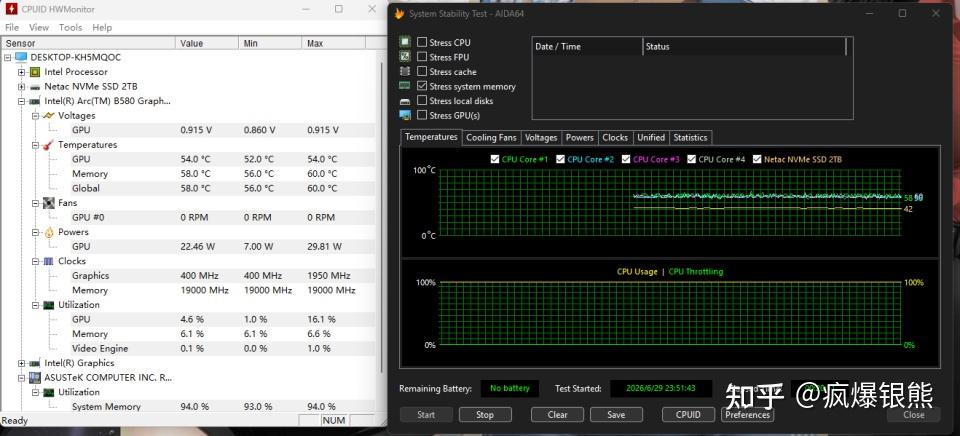The width and height of the screenshot is (960, 436).
Task: Click the Clocks icon in HWMonitor tree
Action: click(49, 261)
